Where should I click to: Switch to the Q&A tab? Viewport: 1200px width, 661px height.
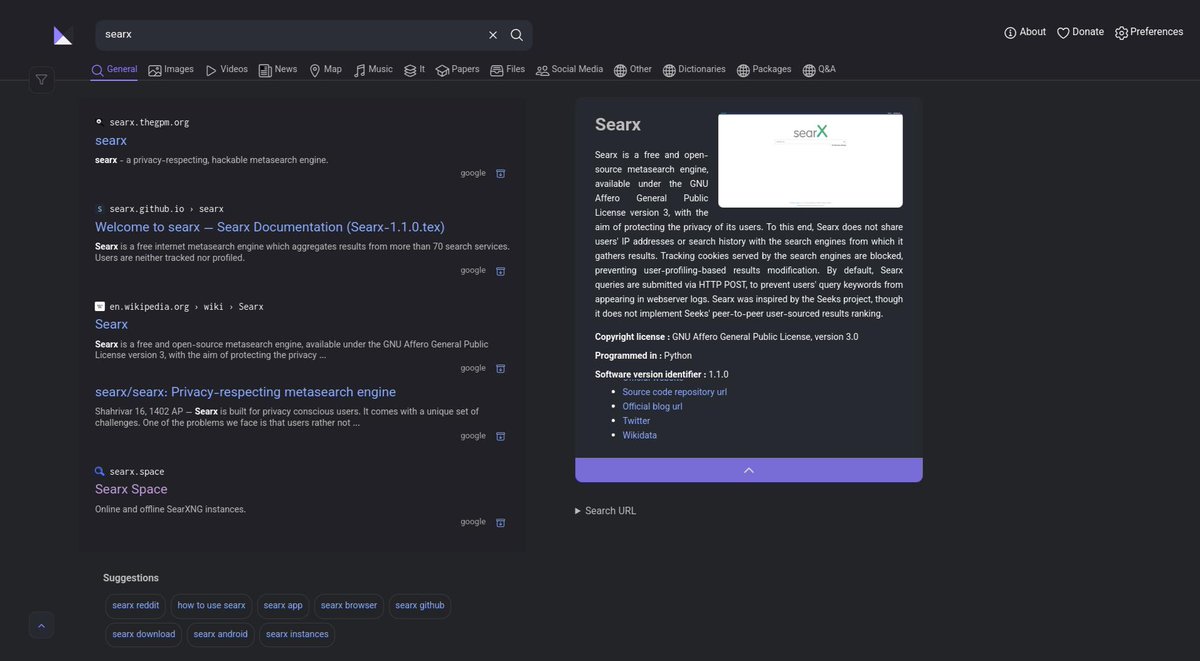(x=819, y=70)
